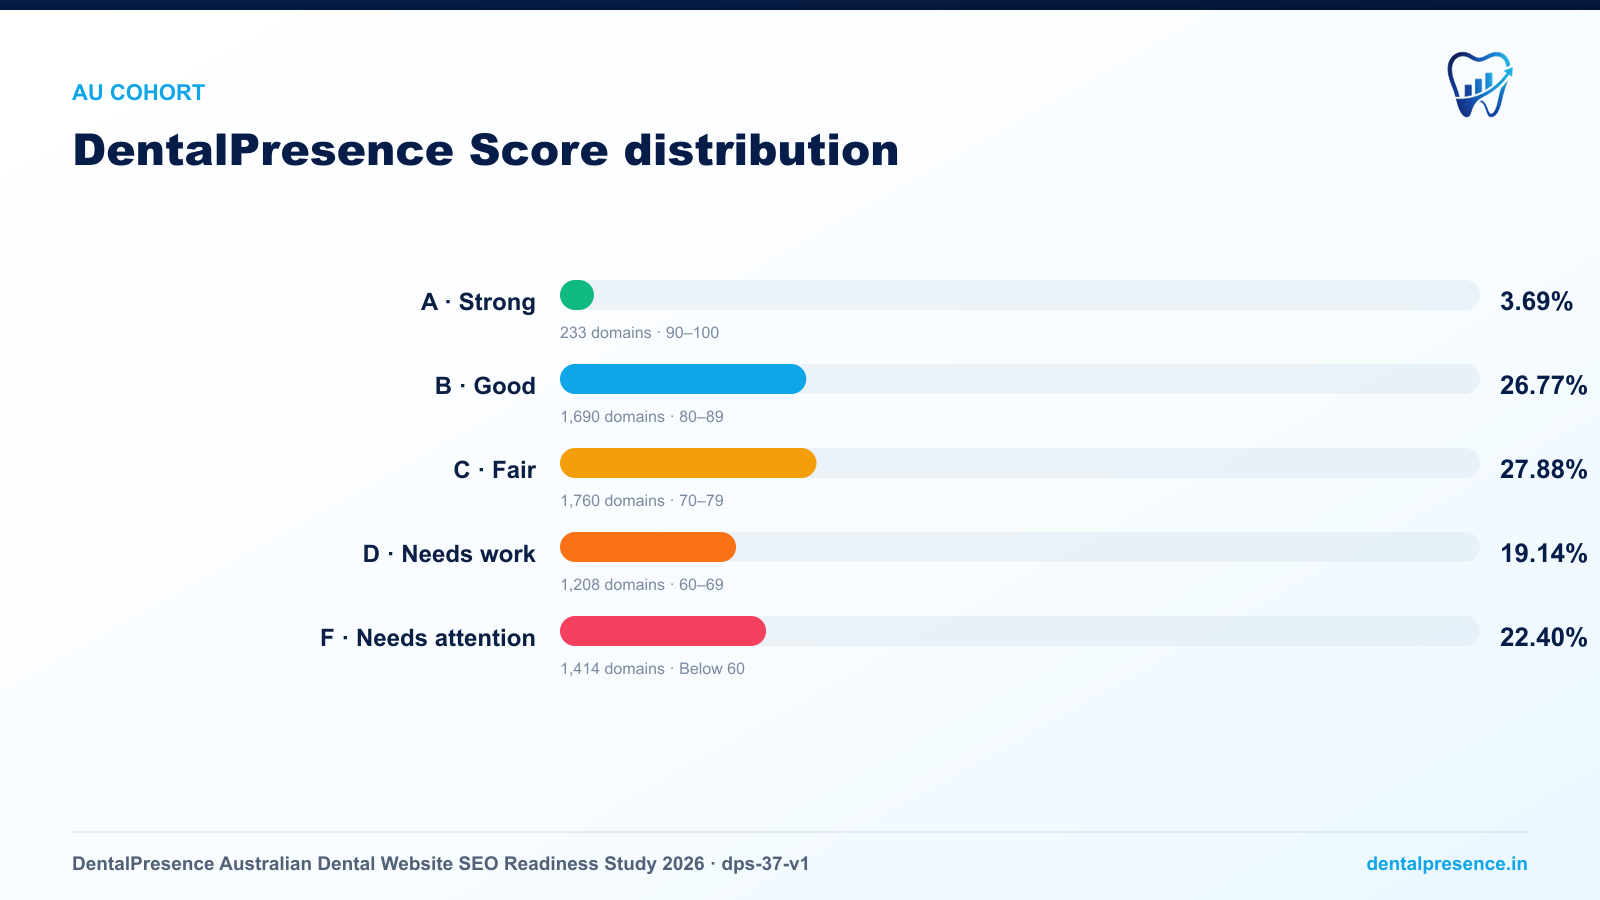Select the 'C · Fair' label
The width and height of the screenshot is (1600, 900).
pyautogui.click(x=494, y=470)
